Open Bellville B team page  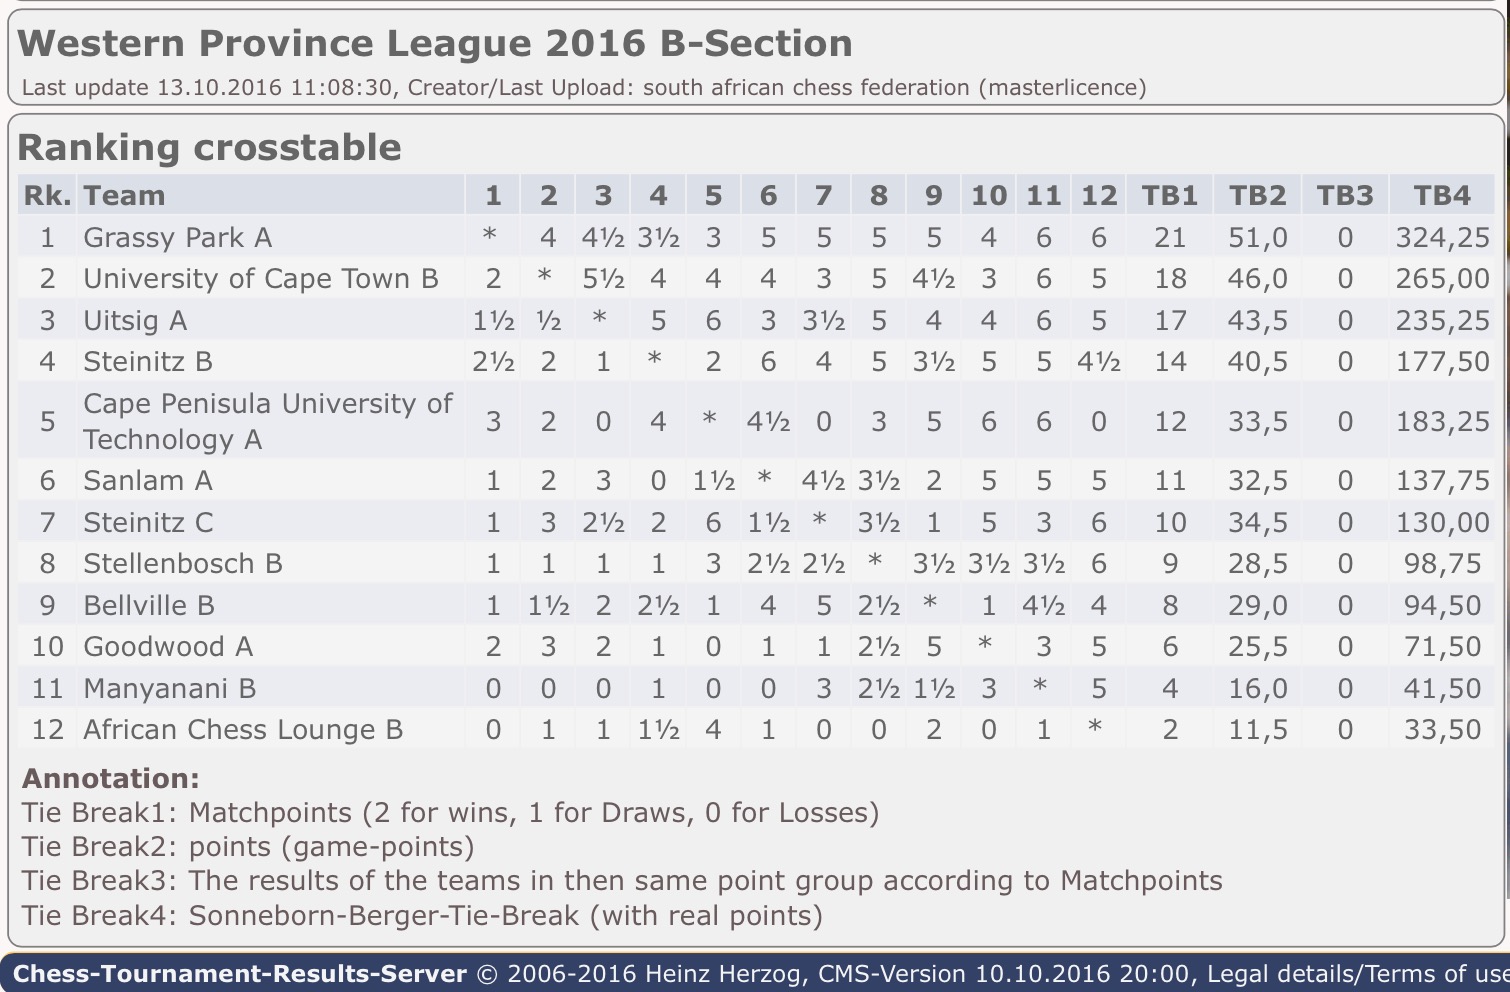click(149, 606)
